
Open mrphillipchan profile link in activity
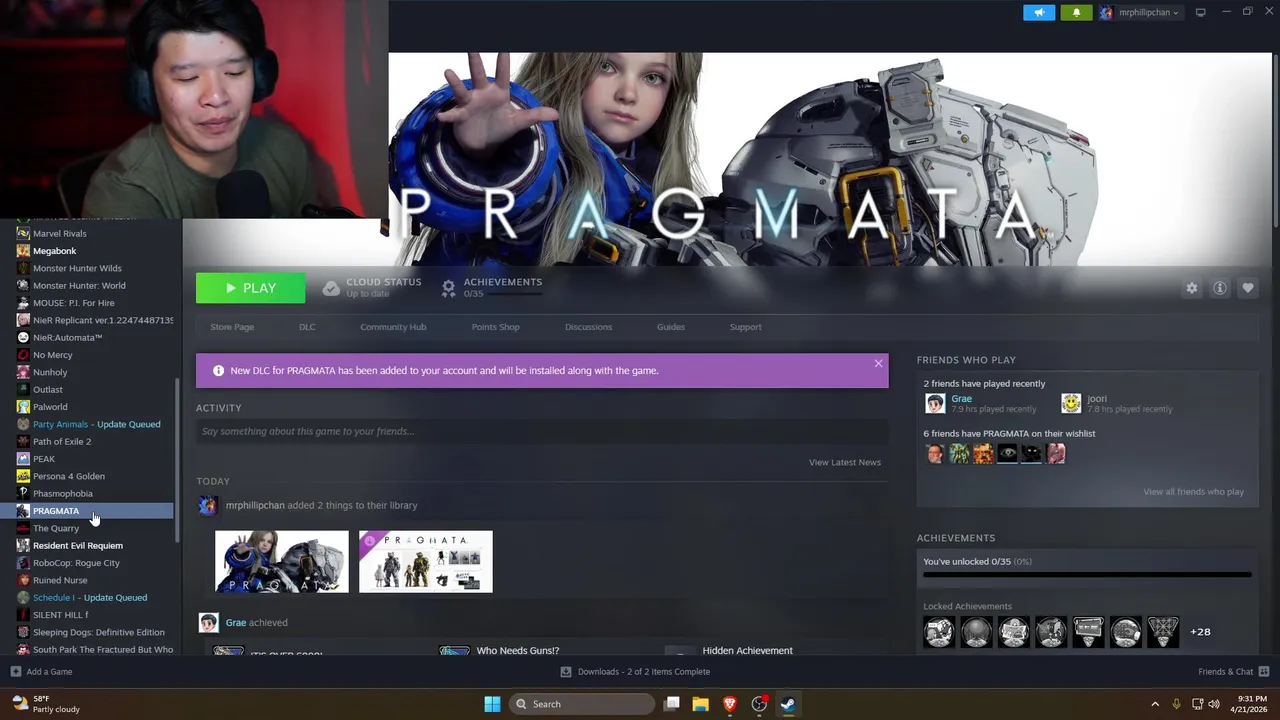pos(255,505)
